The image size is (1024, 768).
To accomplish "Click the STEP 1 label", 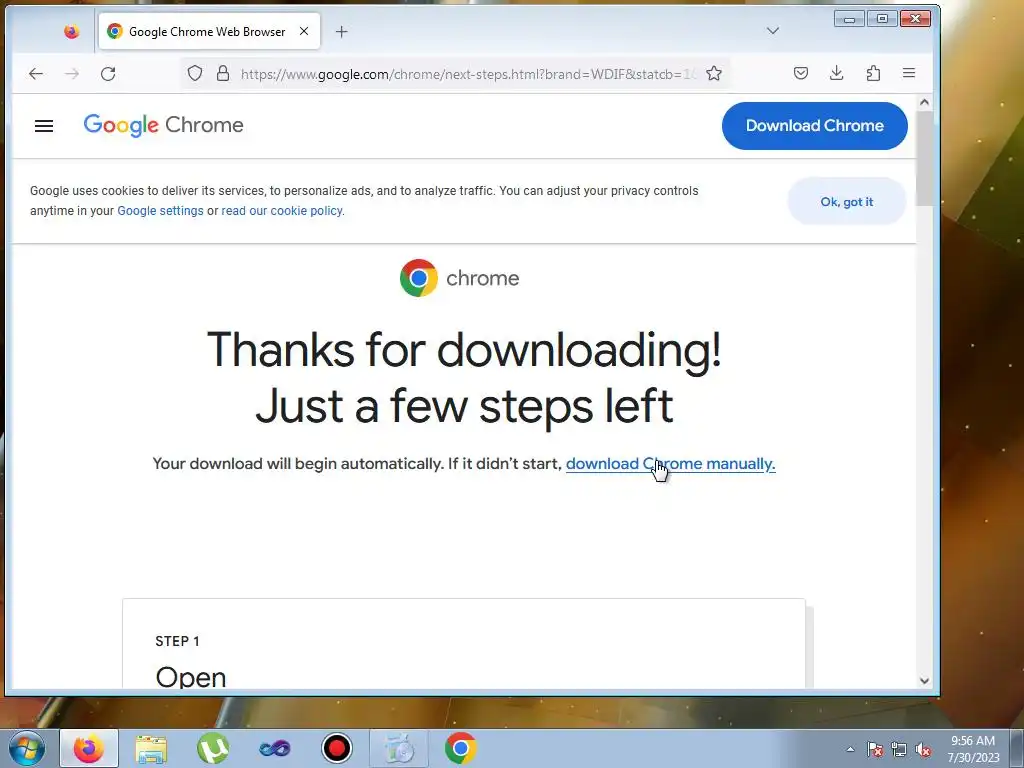I will click(177, 641).
